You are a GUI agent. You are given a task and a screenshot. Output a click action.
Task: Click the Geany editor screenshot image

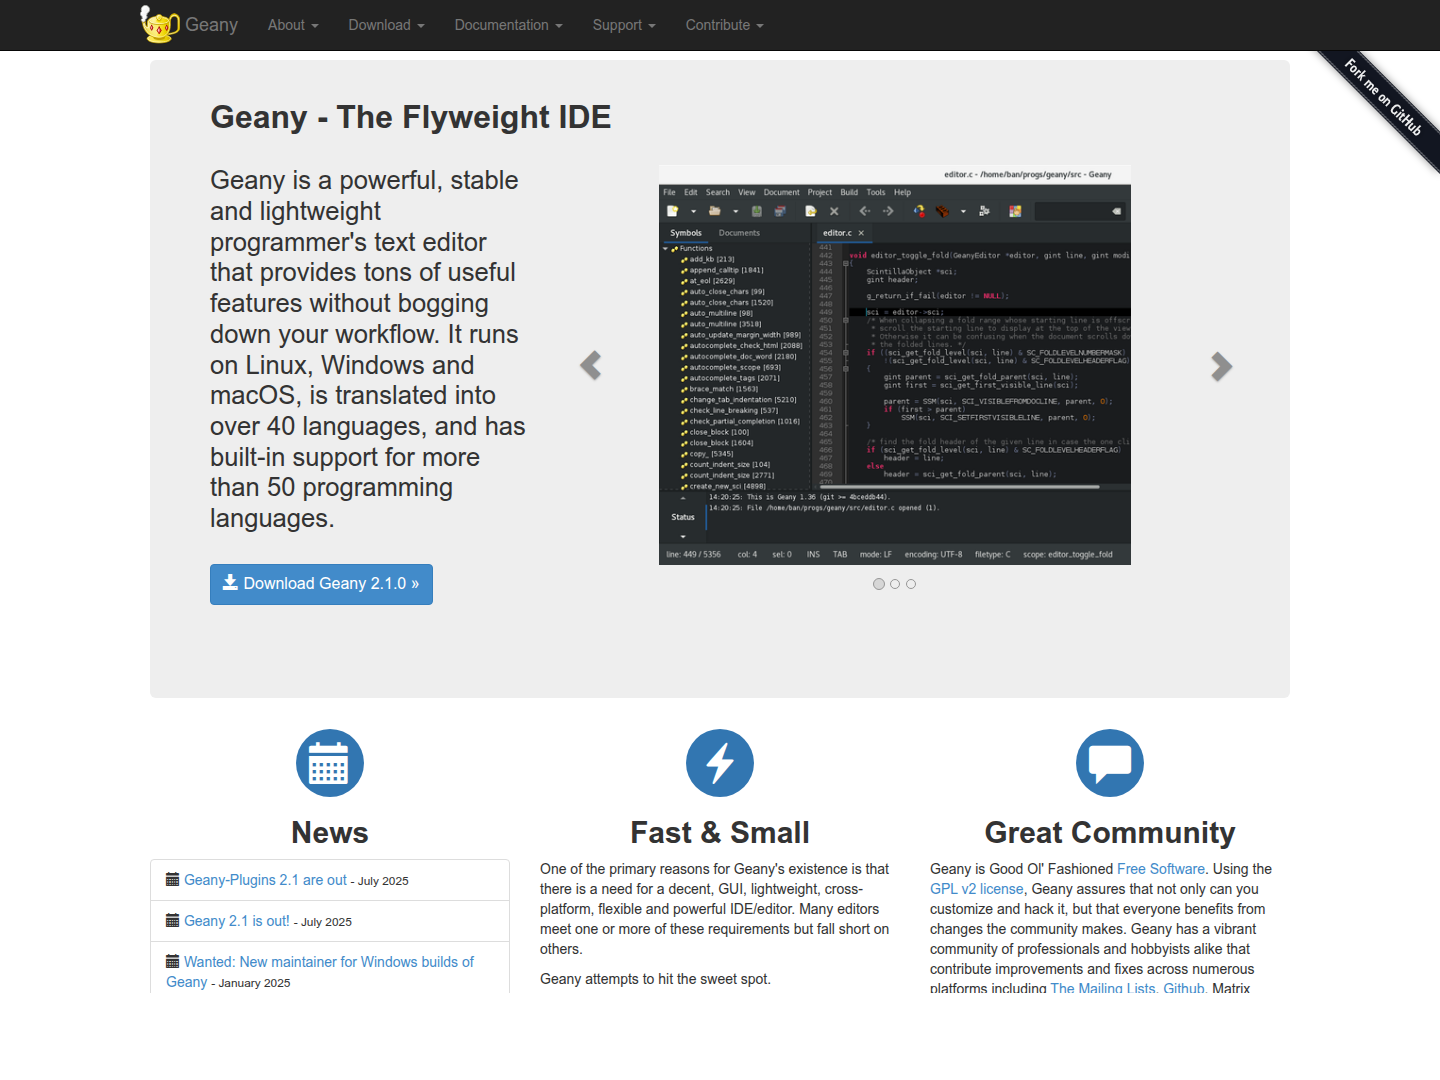click(895, 365)
